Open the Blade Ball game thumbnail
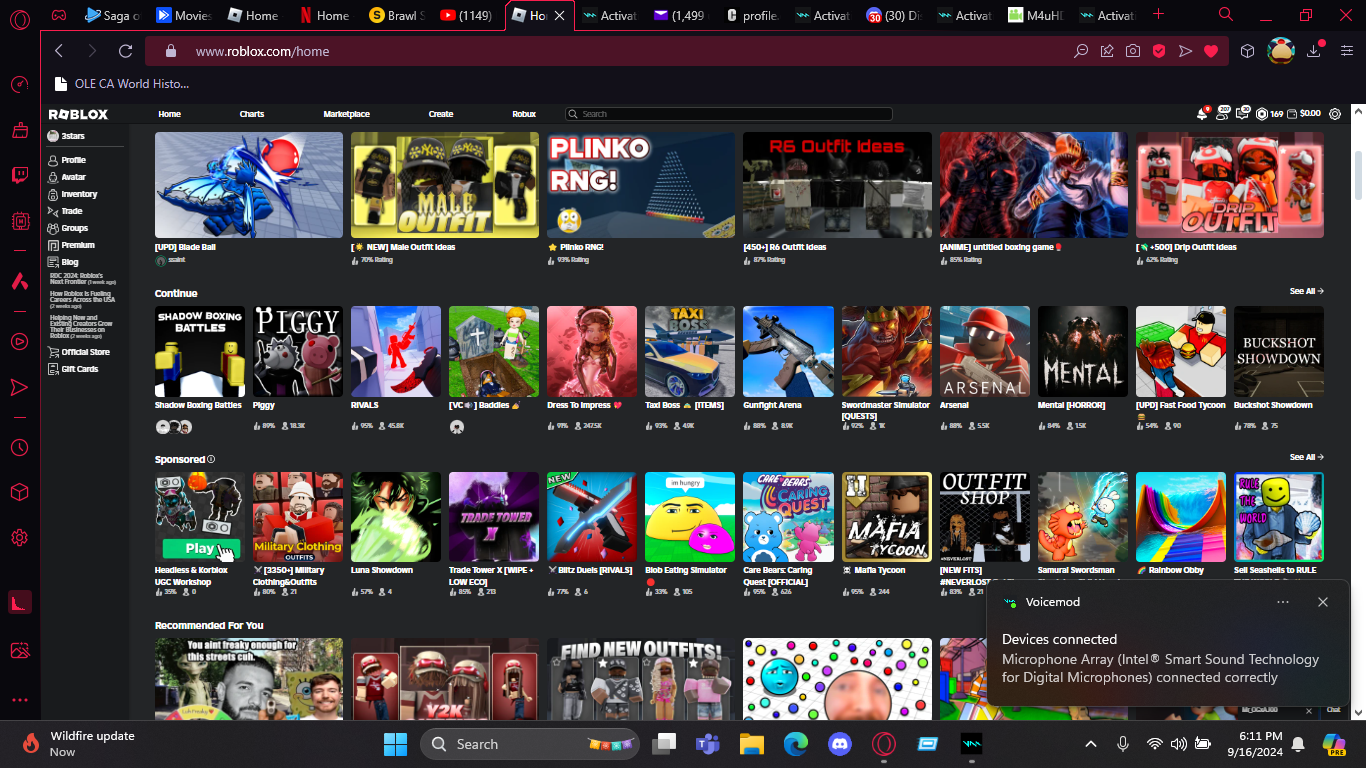The height and width of the screenshot is (768, 1366). 249,185
